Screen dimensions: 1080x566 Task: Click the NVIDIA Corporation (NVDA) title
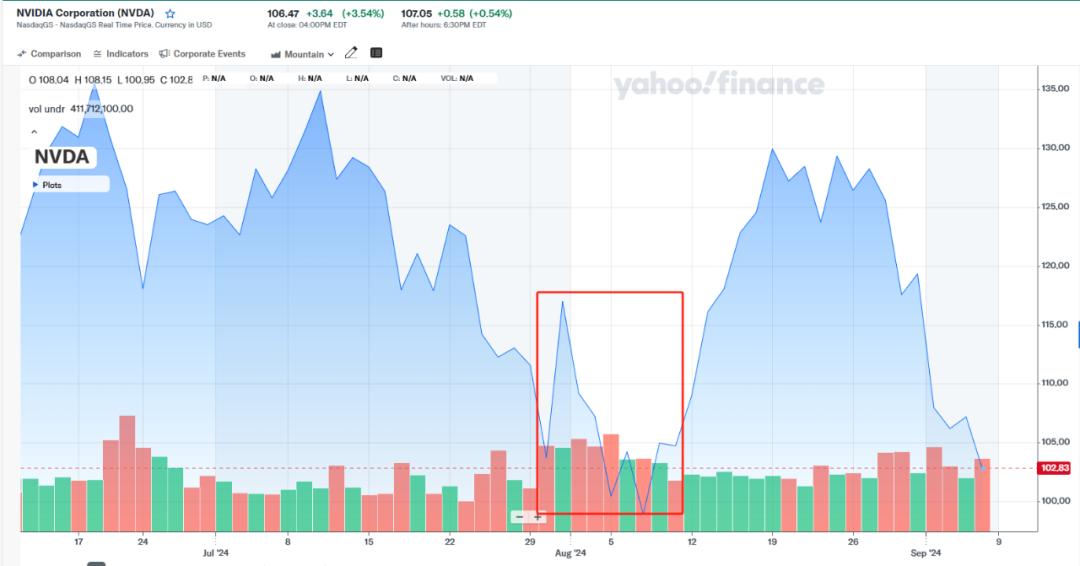click(x=85, y=14)
